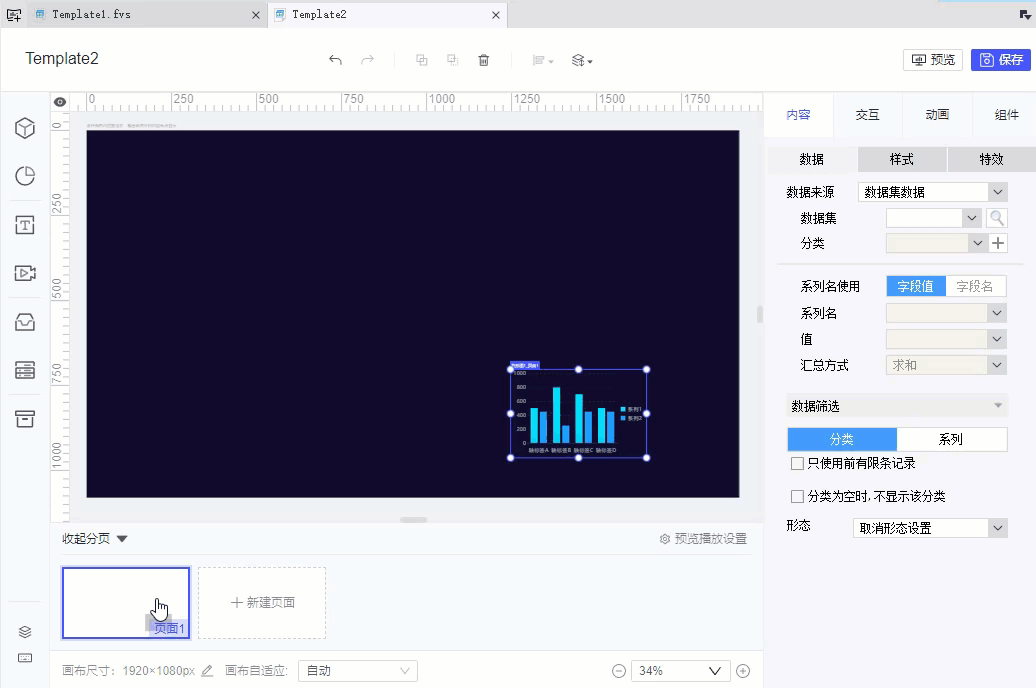The height and width of the screenshot is (688, 1036).
Task: Open the inbox-shaped sidebar component icon
Action: coord(25,322)
